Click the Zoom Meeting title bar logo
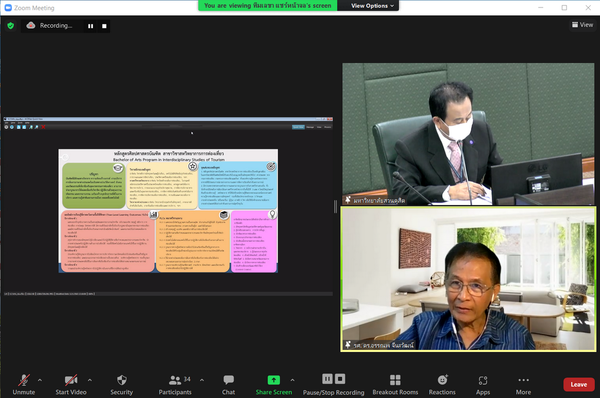Screen dimensions: 600x398 pyautogui.click(x=8, y=8)
